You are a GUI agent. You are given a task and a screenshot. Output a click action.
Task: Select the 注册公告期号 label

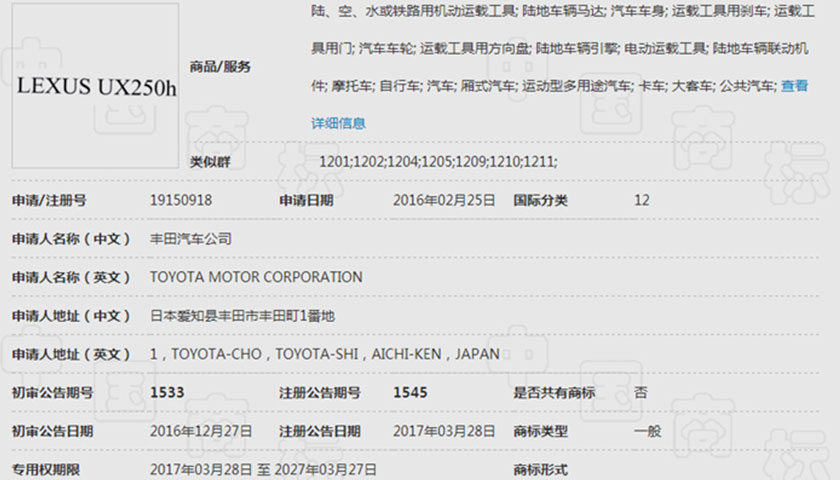click(x=320, y=393)
